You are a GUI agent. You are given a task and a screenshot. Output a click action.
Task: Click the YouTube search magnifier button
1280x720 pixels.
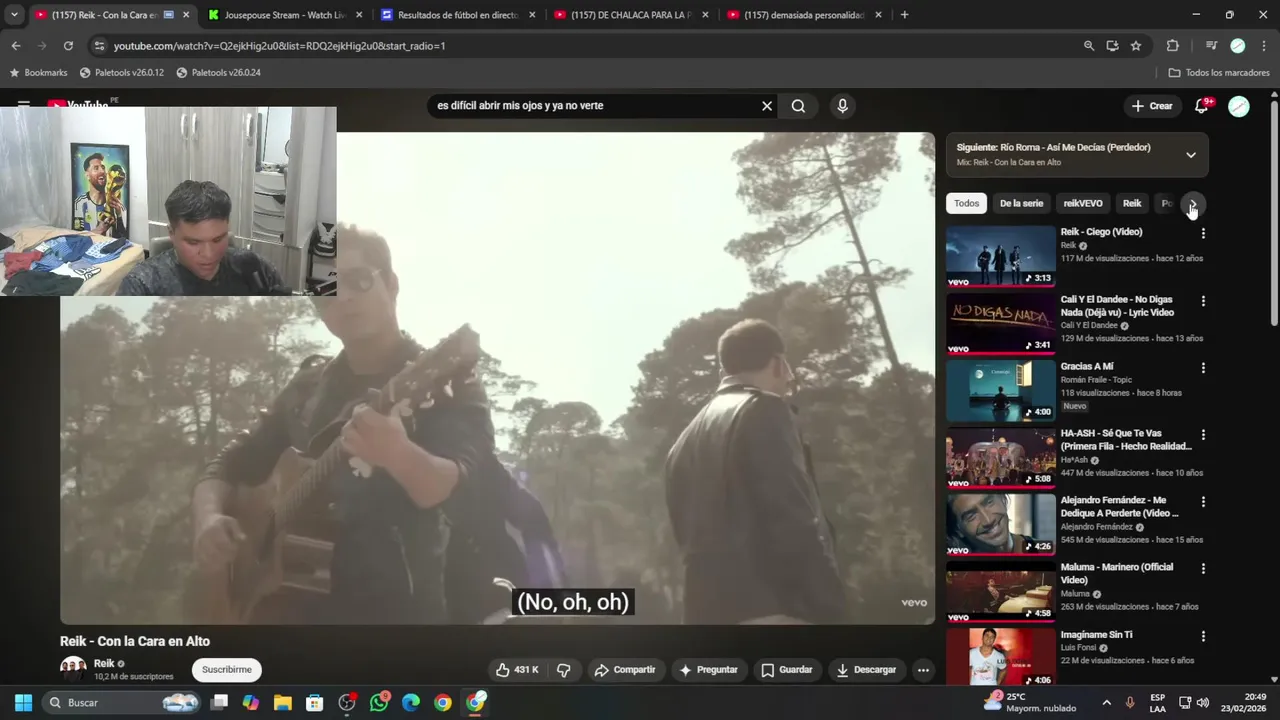pyautogui.click(x=798, y=106)
